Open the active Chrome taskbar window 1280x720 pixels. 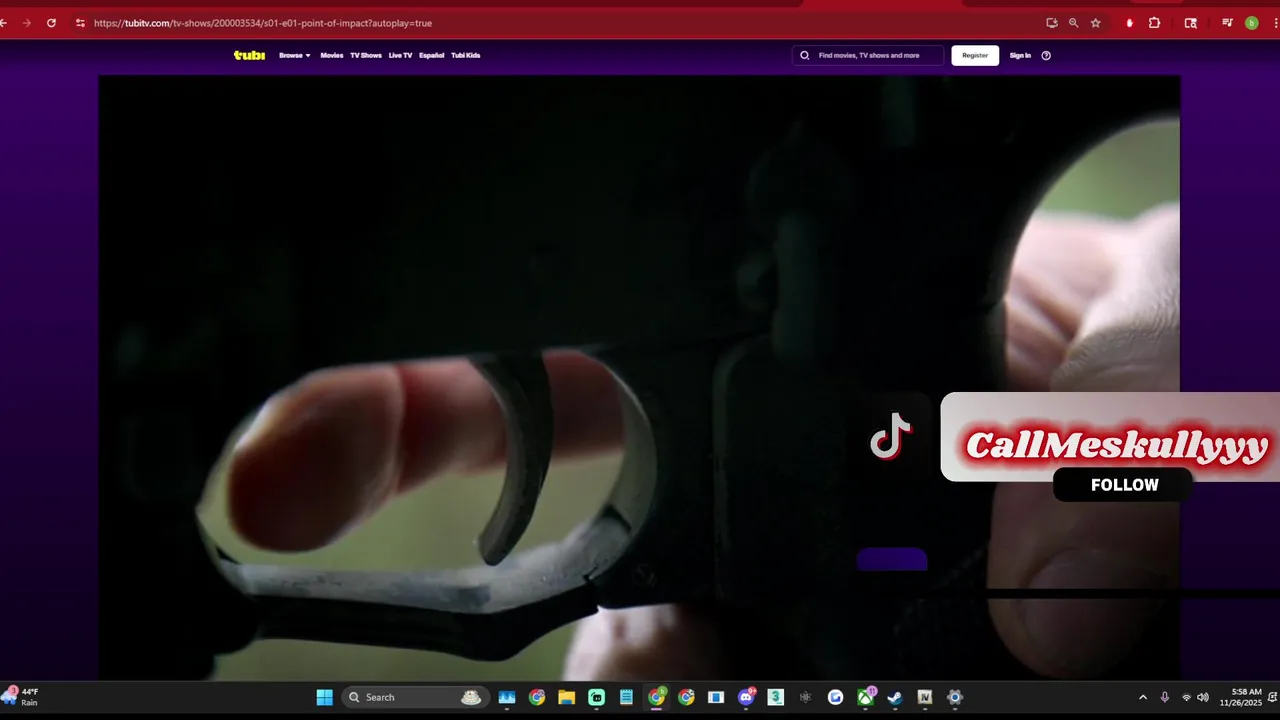click(656, 697)
